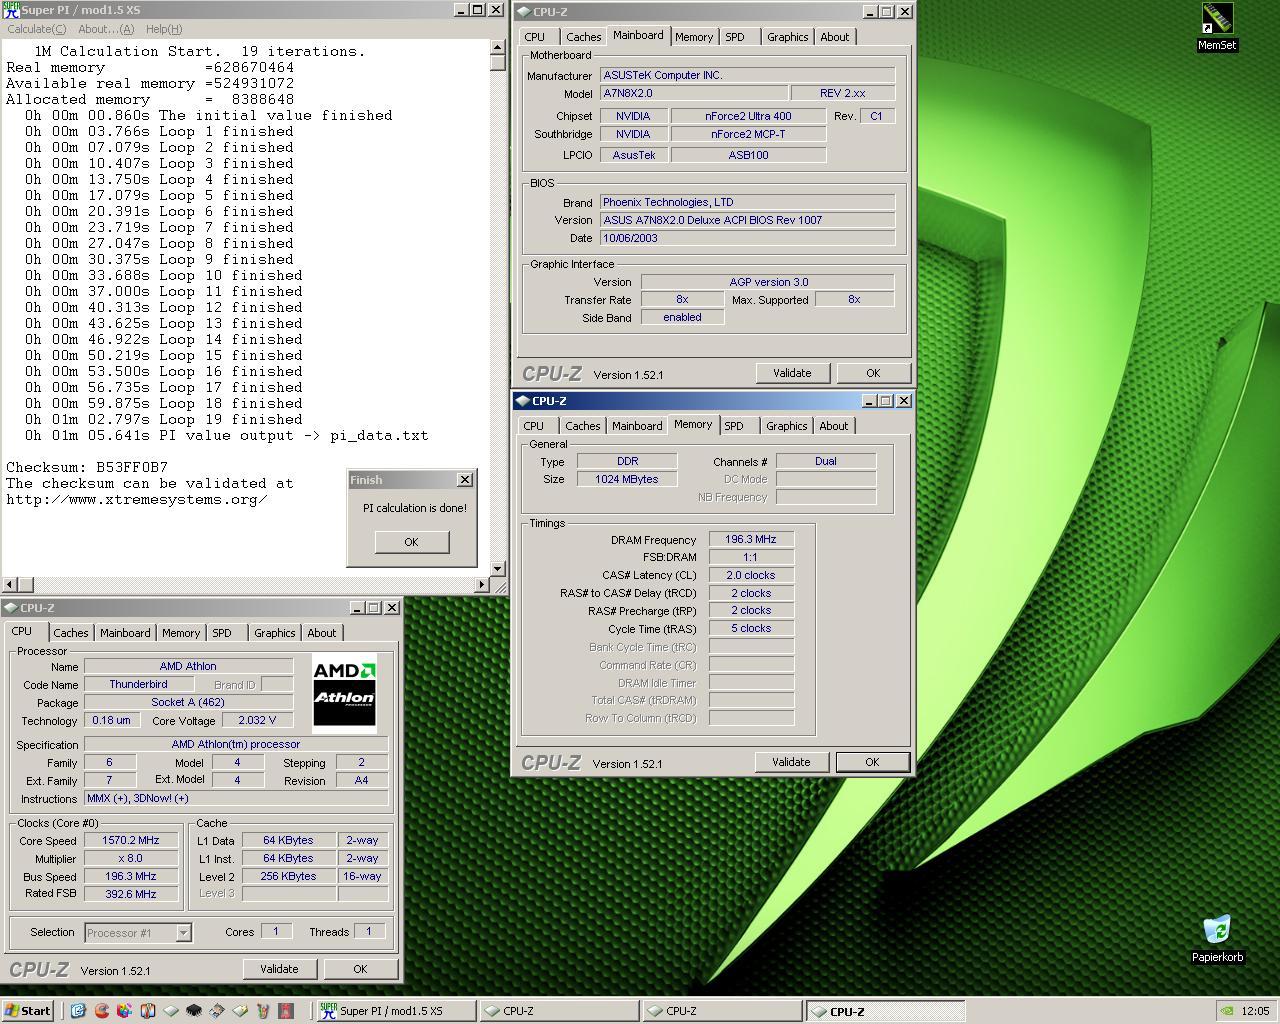Close the Finish dialog
The image size is (1280, 1024).
[465, 480]
